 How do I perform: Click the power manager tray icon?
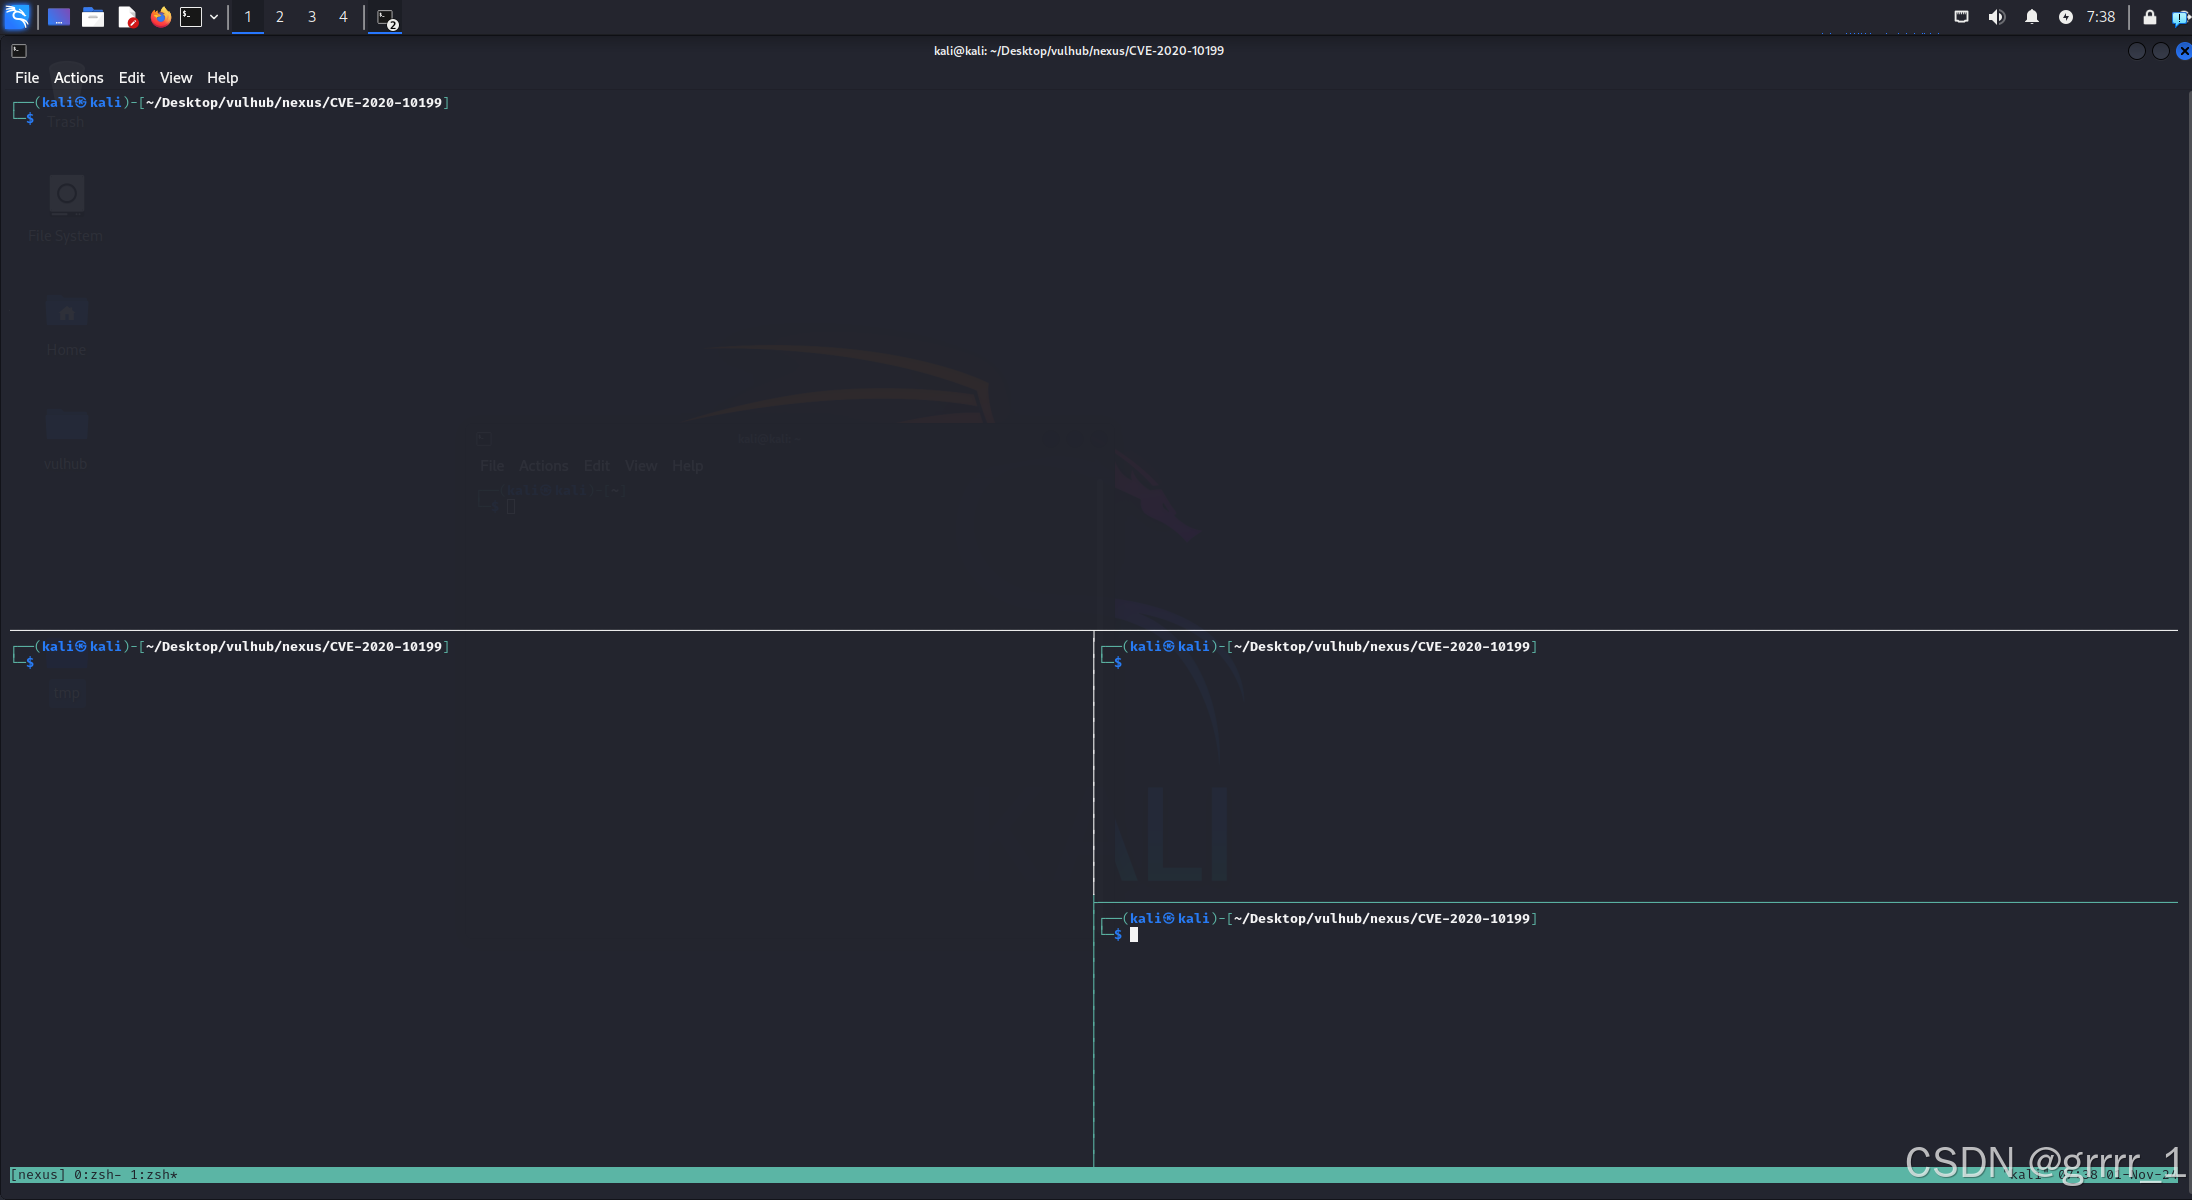pyautogui.click(x=2065, y=17)
